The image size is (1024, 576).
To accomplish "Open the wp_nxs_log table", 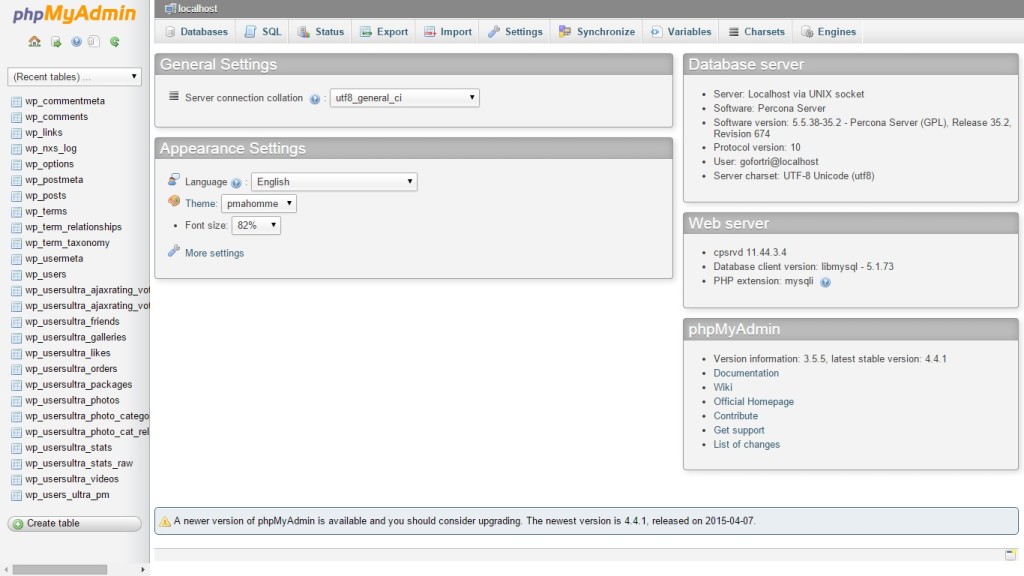I will (51, 148).
